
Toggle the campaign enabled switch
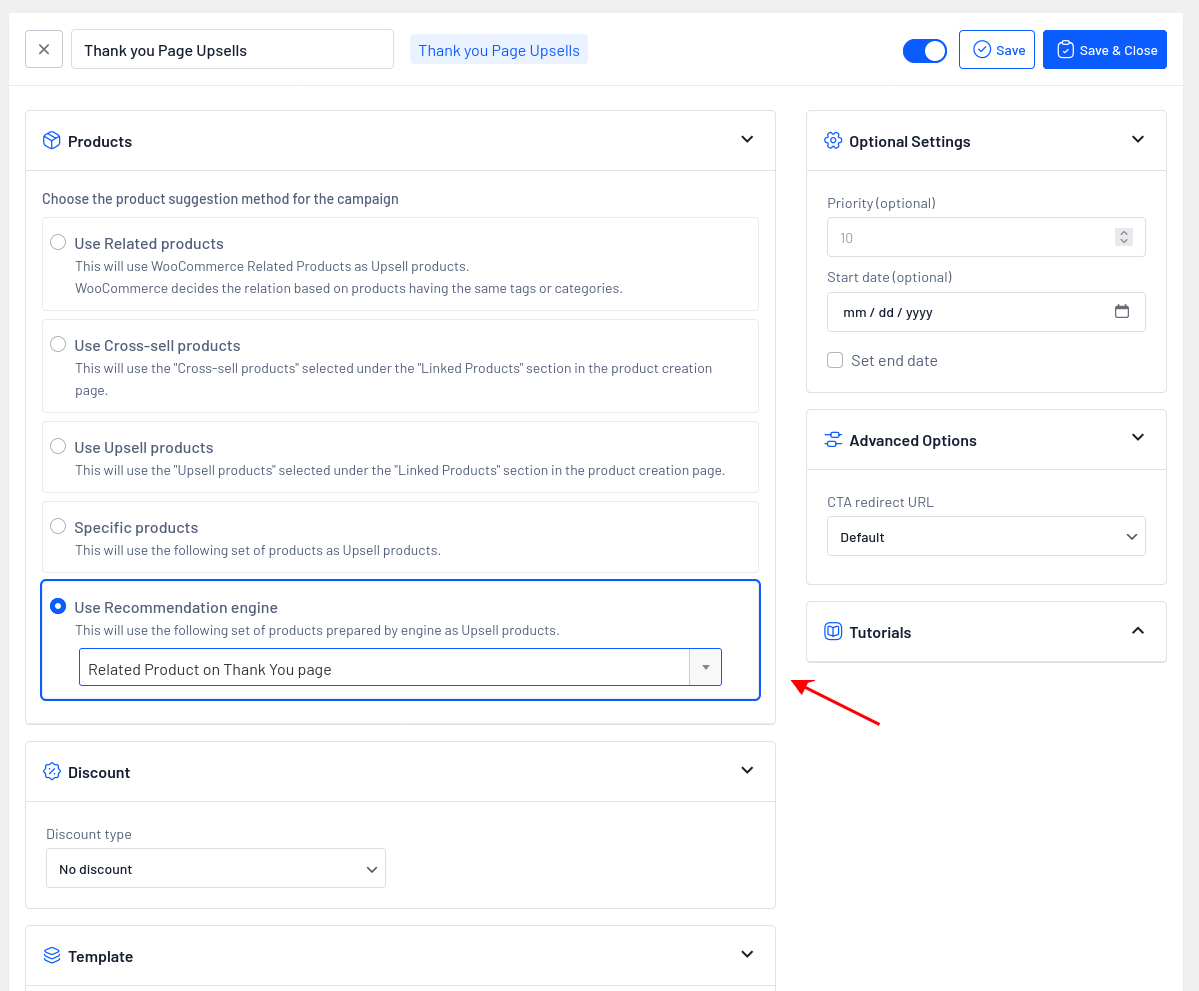(x=924, y=50)
